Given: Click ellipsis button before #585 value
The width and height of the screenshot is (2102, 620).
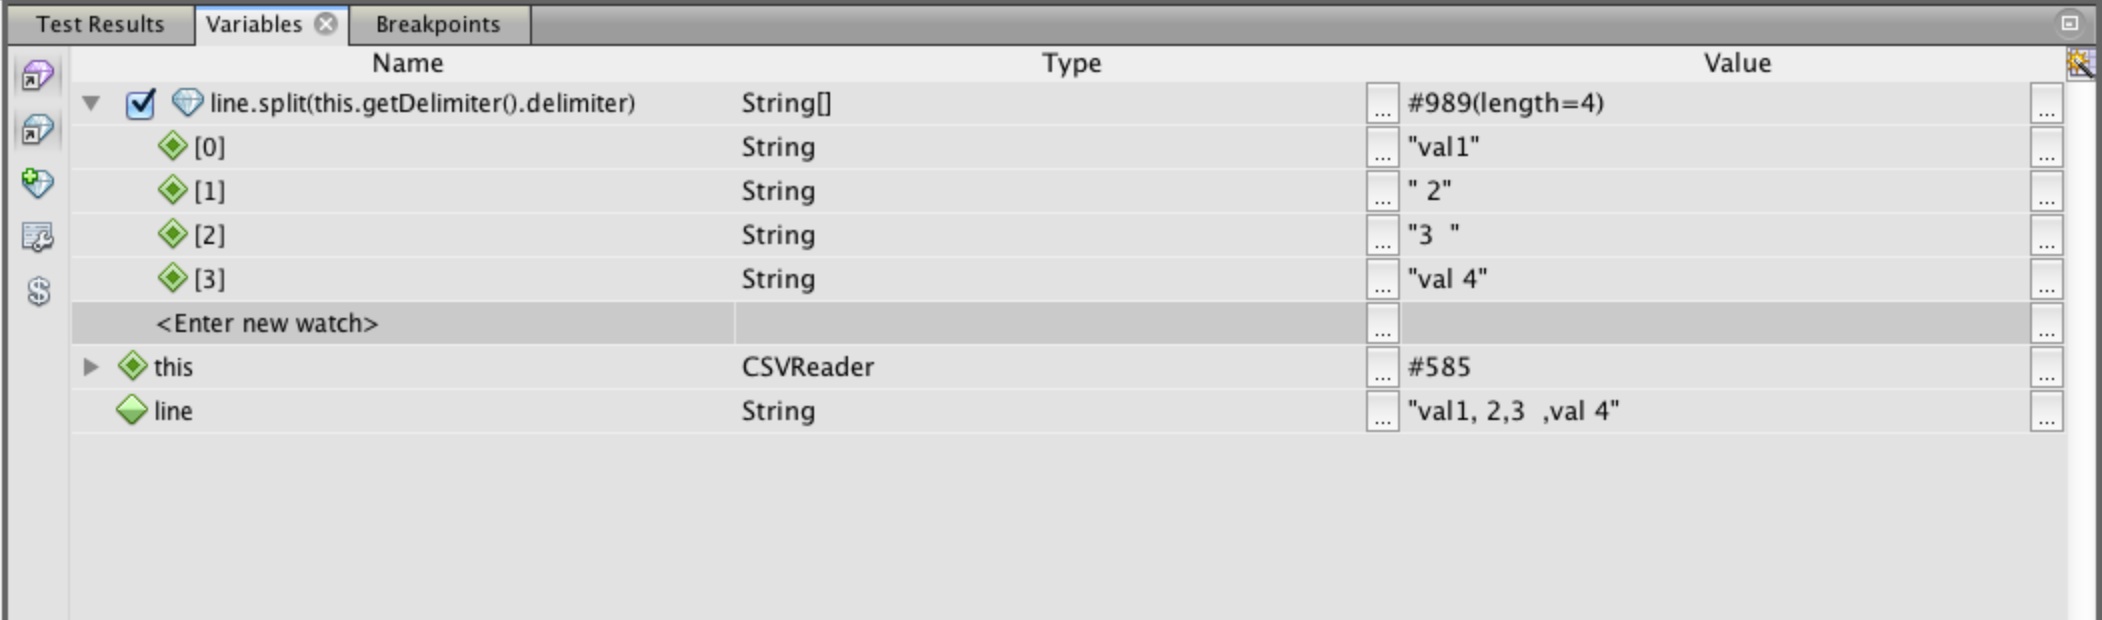Looking at the screenshot, I should click(1382, 367).
